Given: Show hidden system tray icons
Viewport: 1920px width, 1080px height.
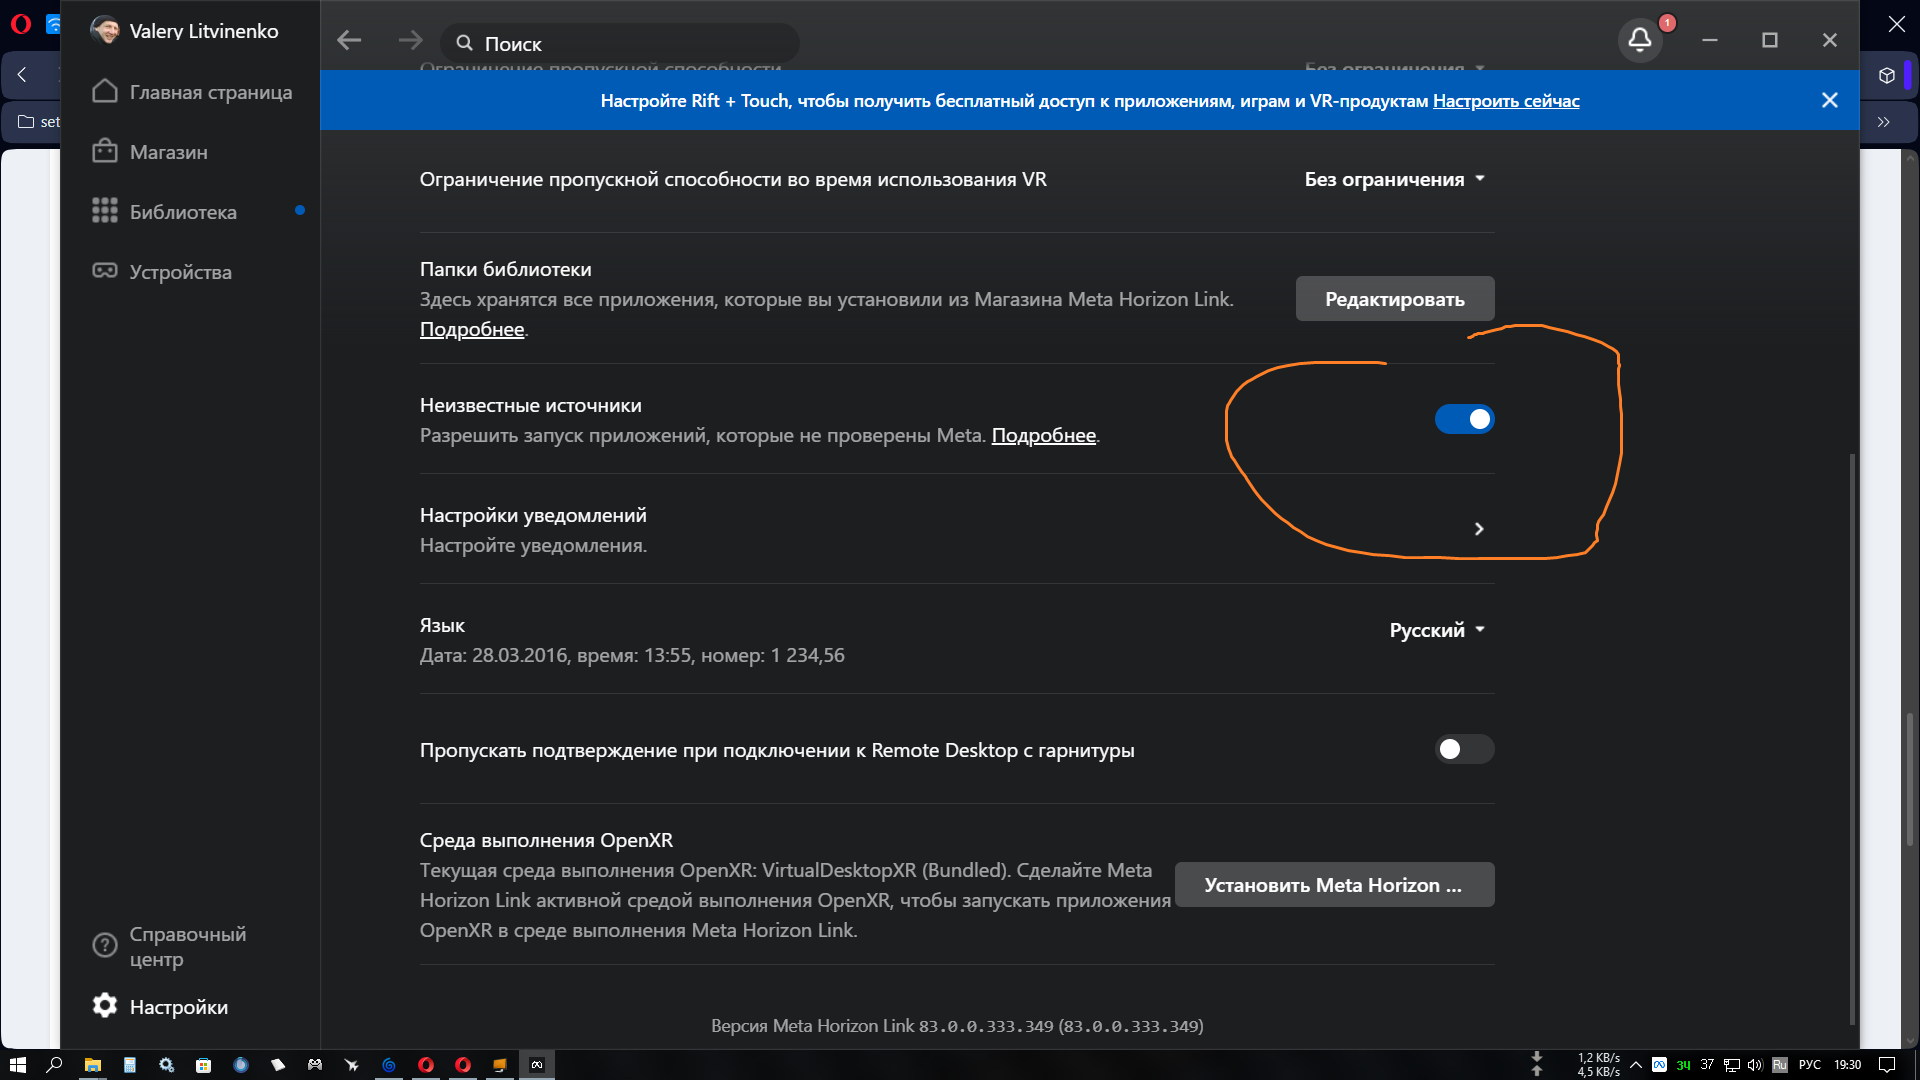Looking at the screenshot, I should click(1636, 1065).
